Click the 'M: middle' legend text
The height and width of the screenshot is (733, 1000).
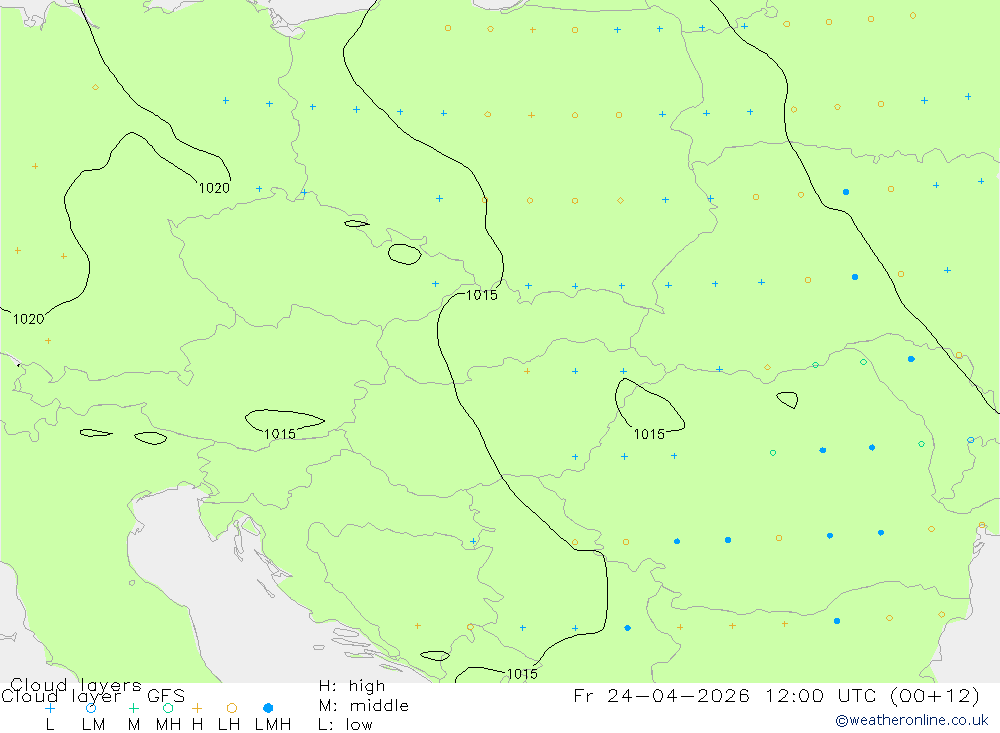[364, 706]
